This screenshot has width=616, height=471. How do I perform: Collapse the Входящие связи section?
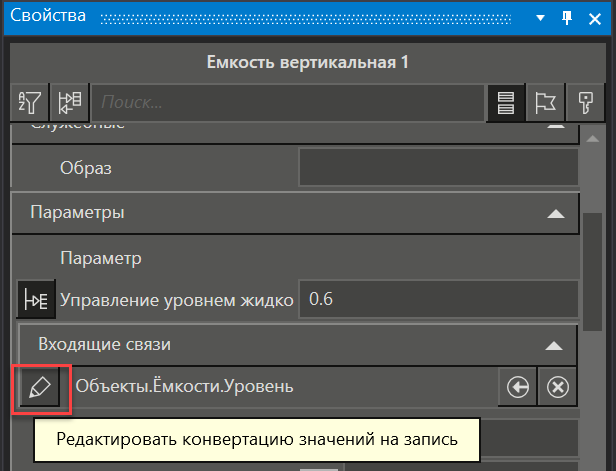tap(552, 344)
